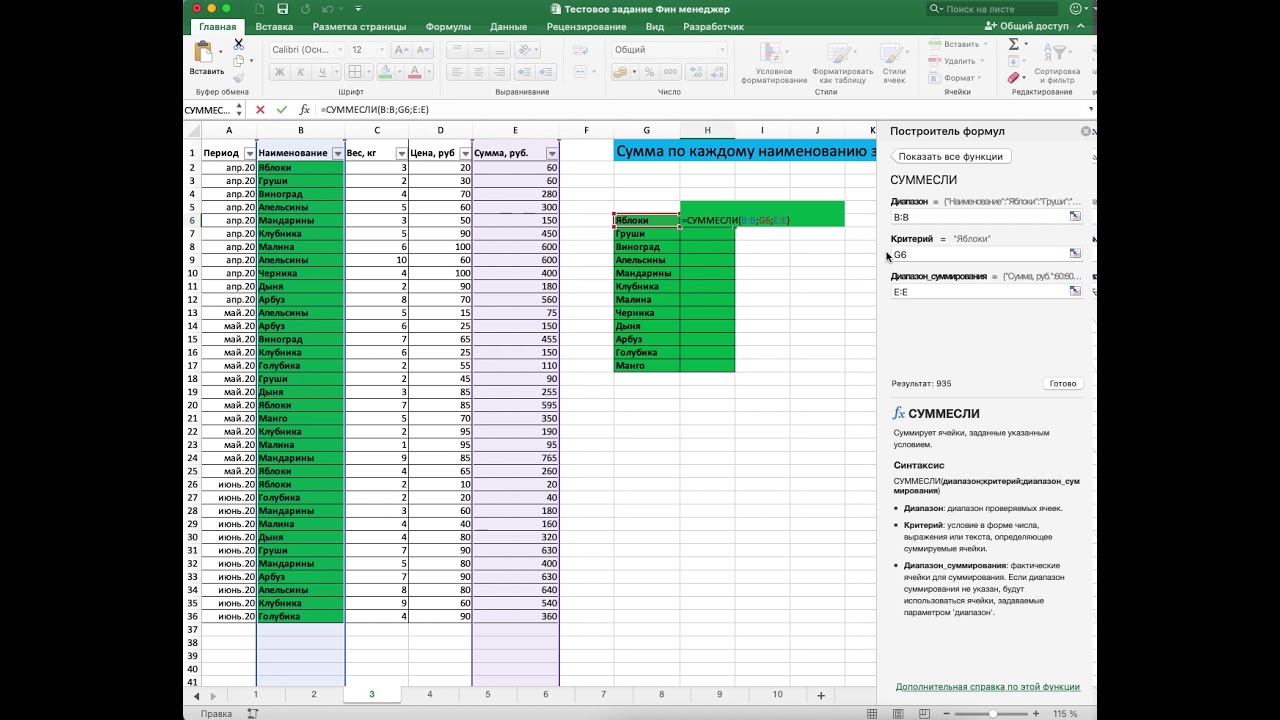This screenshot has height=720, width=1280.
Task: Confirm formula entry with the green checkmark
Action: [282, 110]
